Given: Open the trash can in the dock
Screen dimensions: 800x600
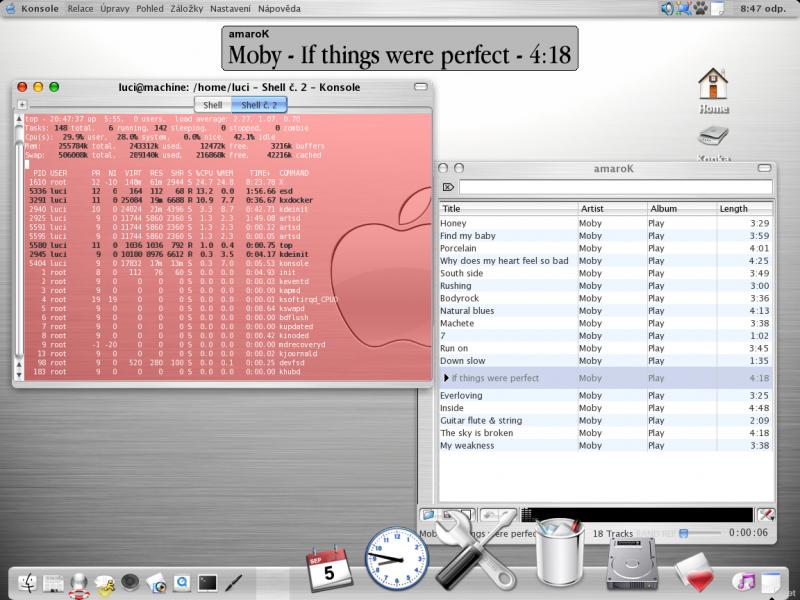Looking at the screenshot, I should tap(560, 551).
